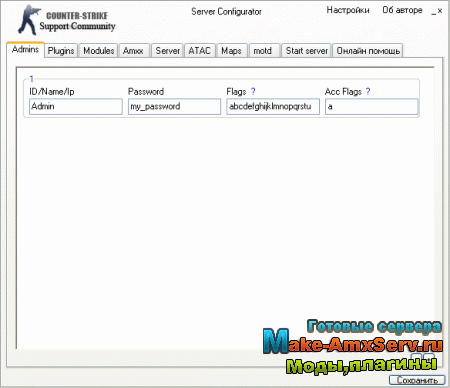Open the Настройки menu
The image size is (450, 388).
pos(348,10)
